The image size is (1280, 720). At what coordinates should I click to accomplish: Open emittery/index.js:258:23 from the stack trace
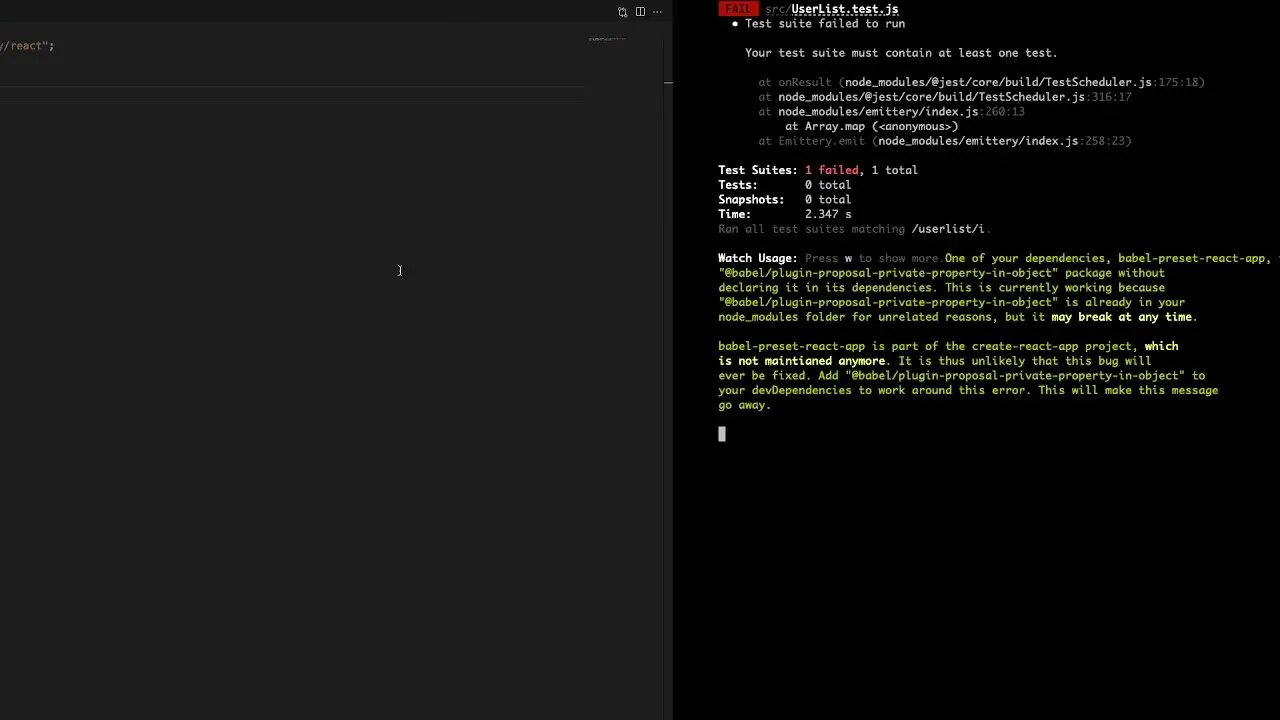pyautogui.click(x=1003, y=141)
